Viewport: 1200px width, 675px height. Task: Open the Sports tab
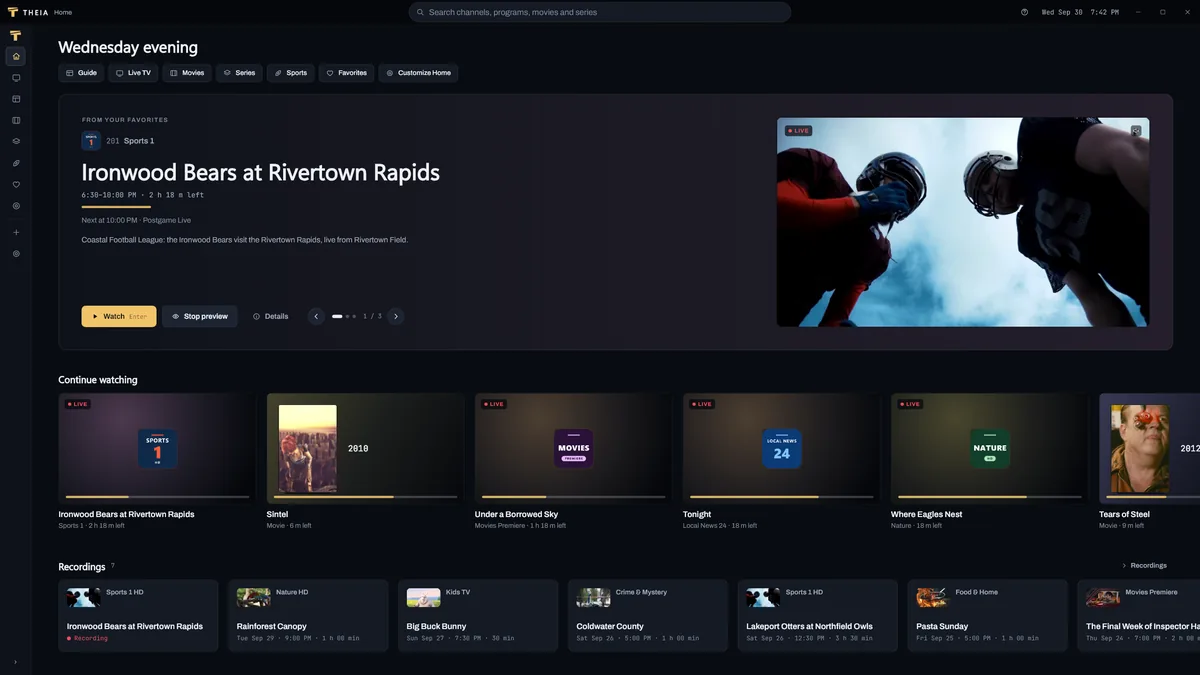291,73
